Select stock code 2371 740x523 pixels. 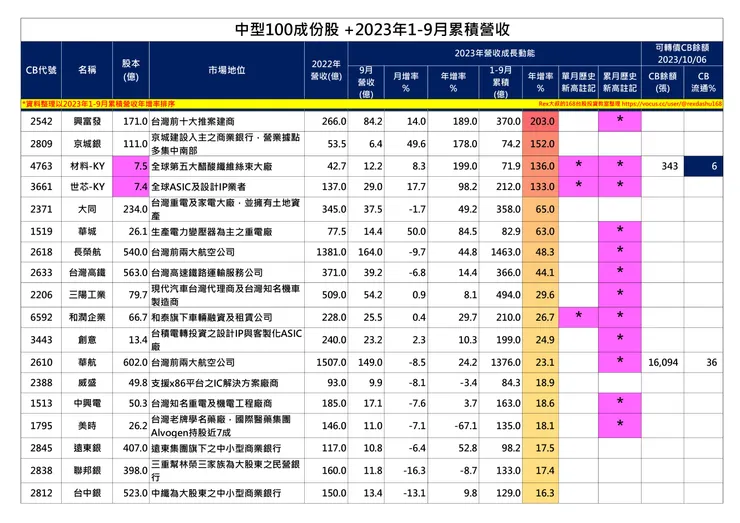(x=41, y=209)
